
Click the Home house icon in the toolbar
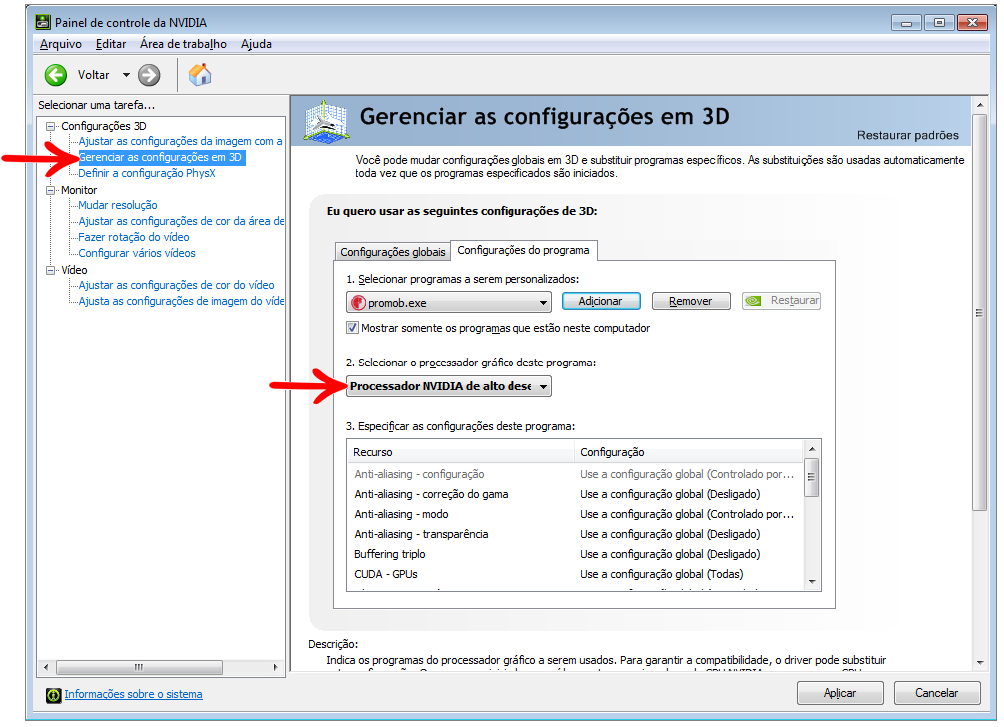200,75
